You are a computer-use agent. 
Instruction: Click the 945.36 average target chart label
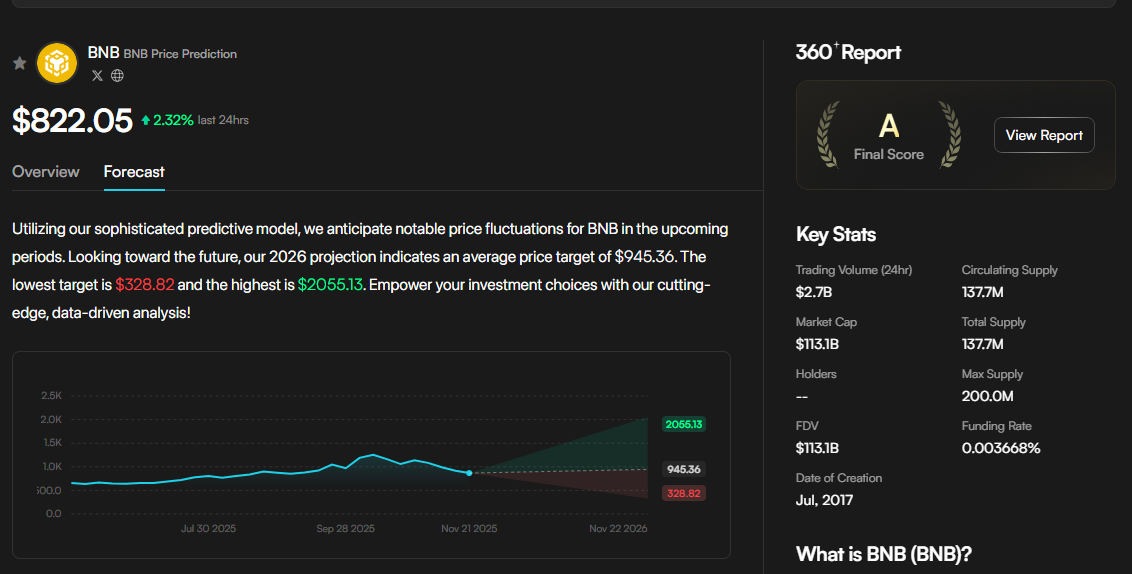tap(684, 469)
